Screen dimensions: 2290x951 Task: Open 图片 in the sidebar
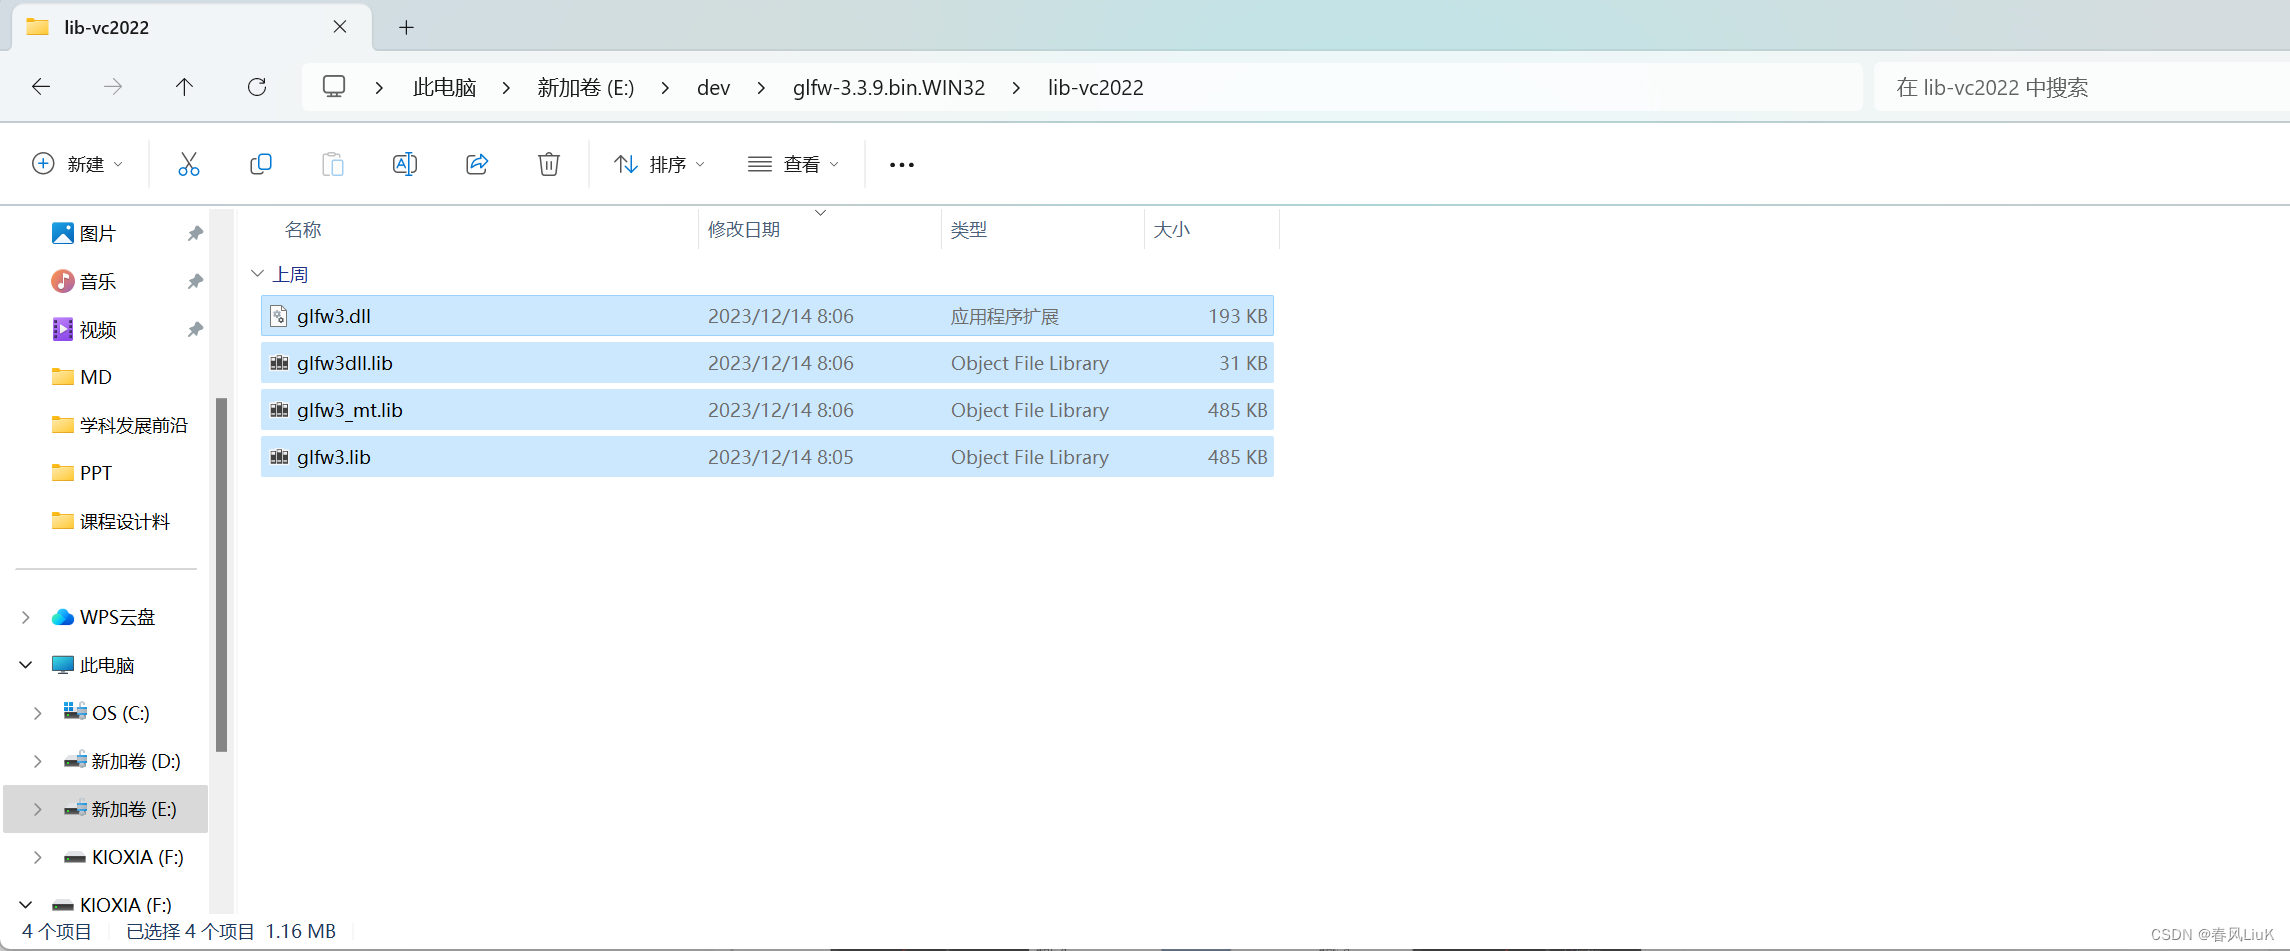[x=98, y=233]
